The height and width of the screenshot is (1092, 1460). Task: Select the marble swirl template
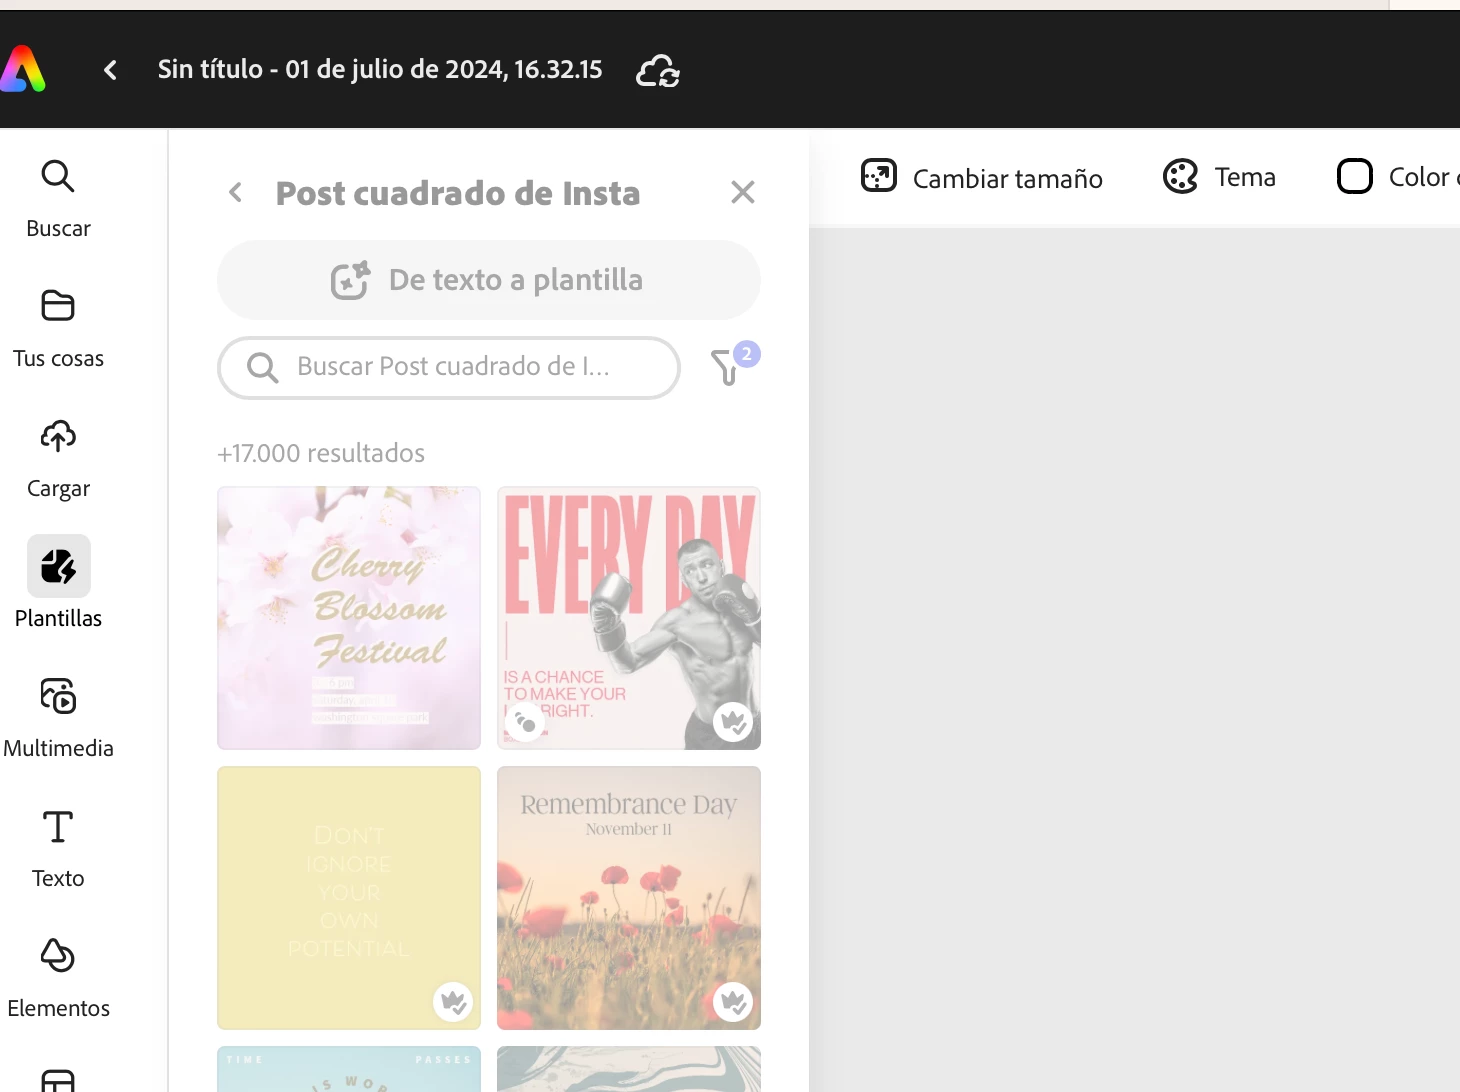click(629, 1069)
